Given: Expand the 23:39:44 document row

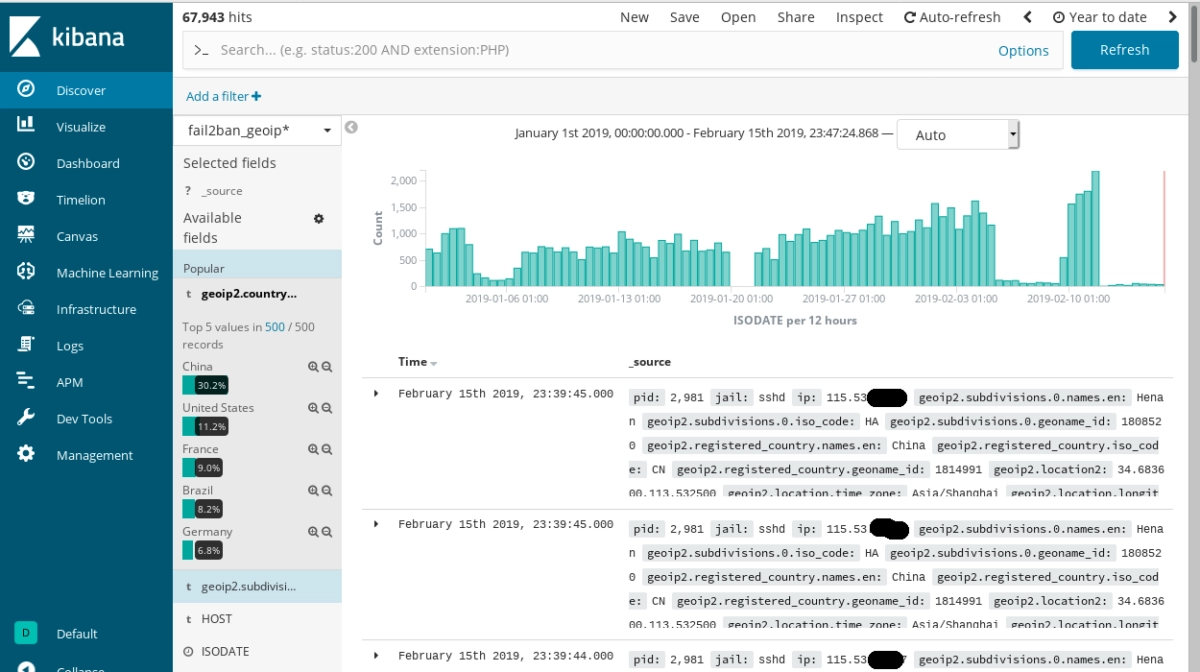Looking at the screenshot, I should click(376, 656).
